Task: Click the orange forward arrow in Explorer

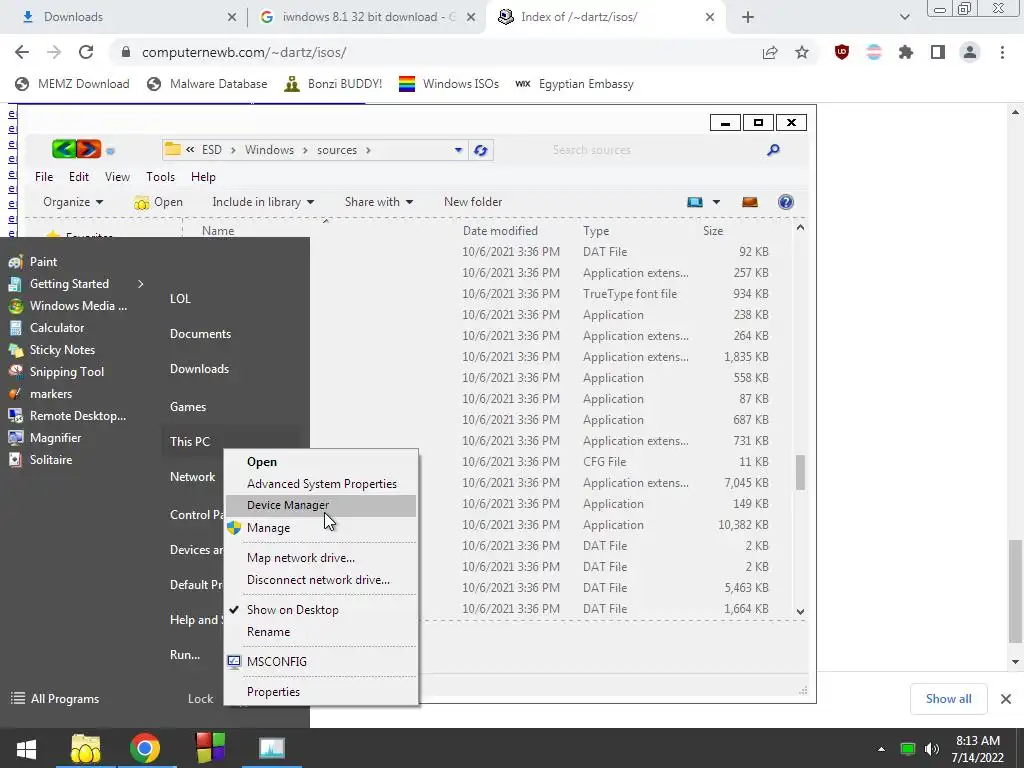Action: coord(89,150)
